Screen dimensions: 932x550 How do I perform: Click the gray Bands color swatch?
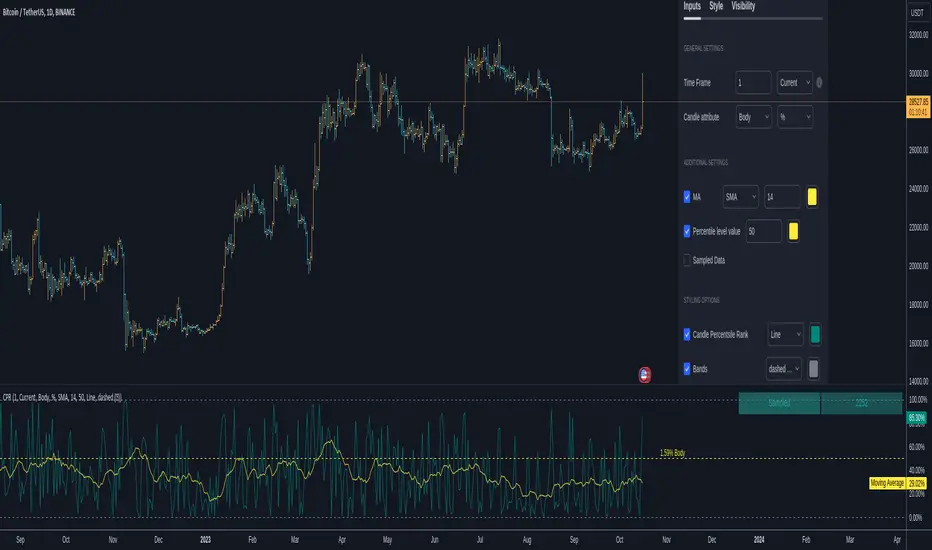point(814,368)
